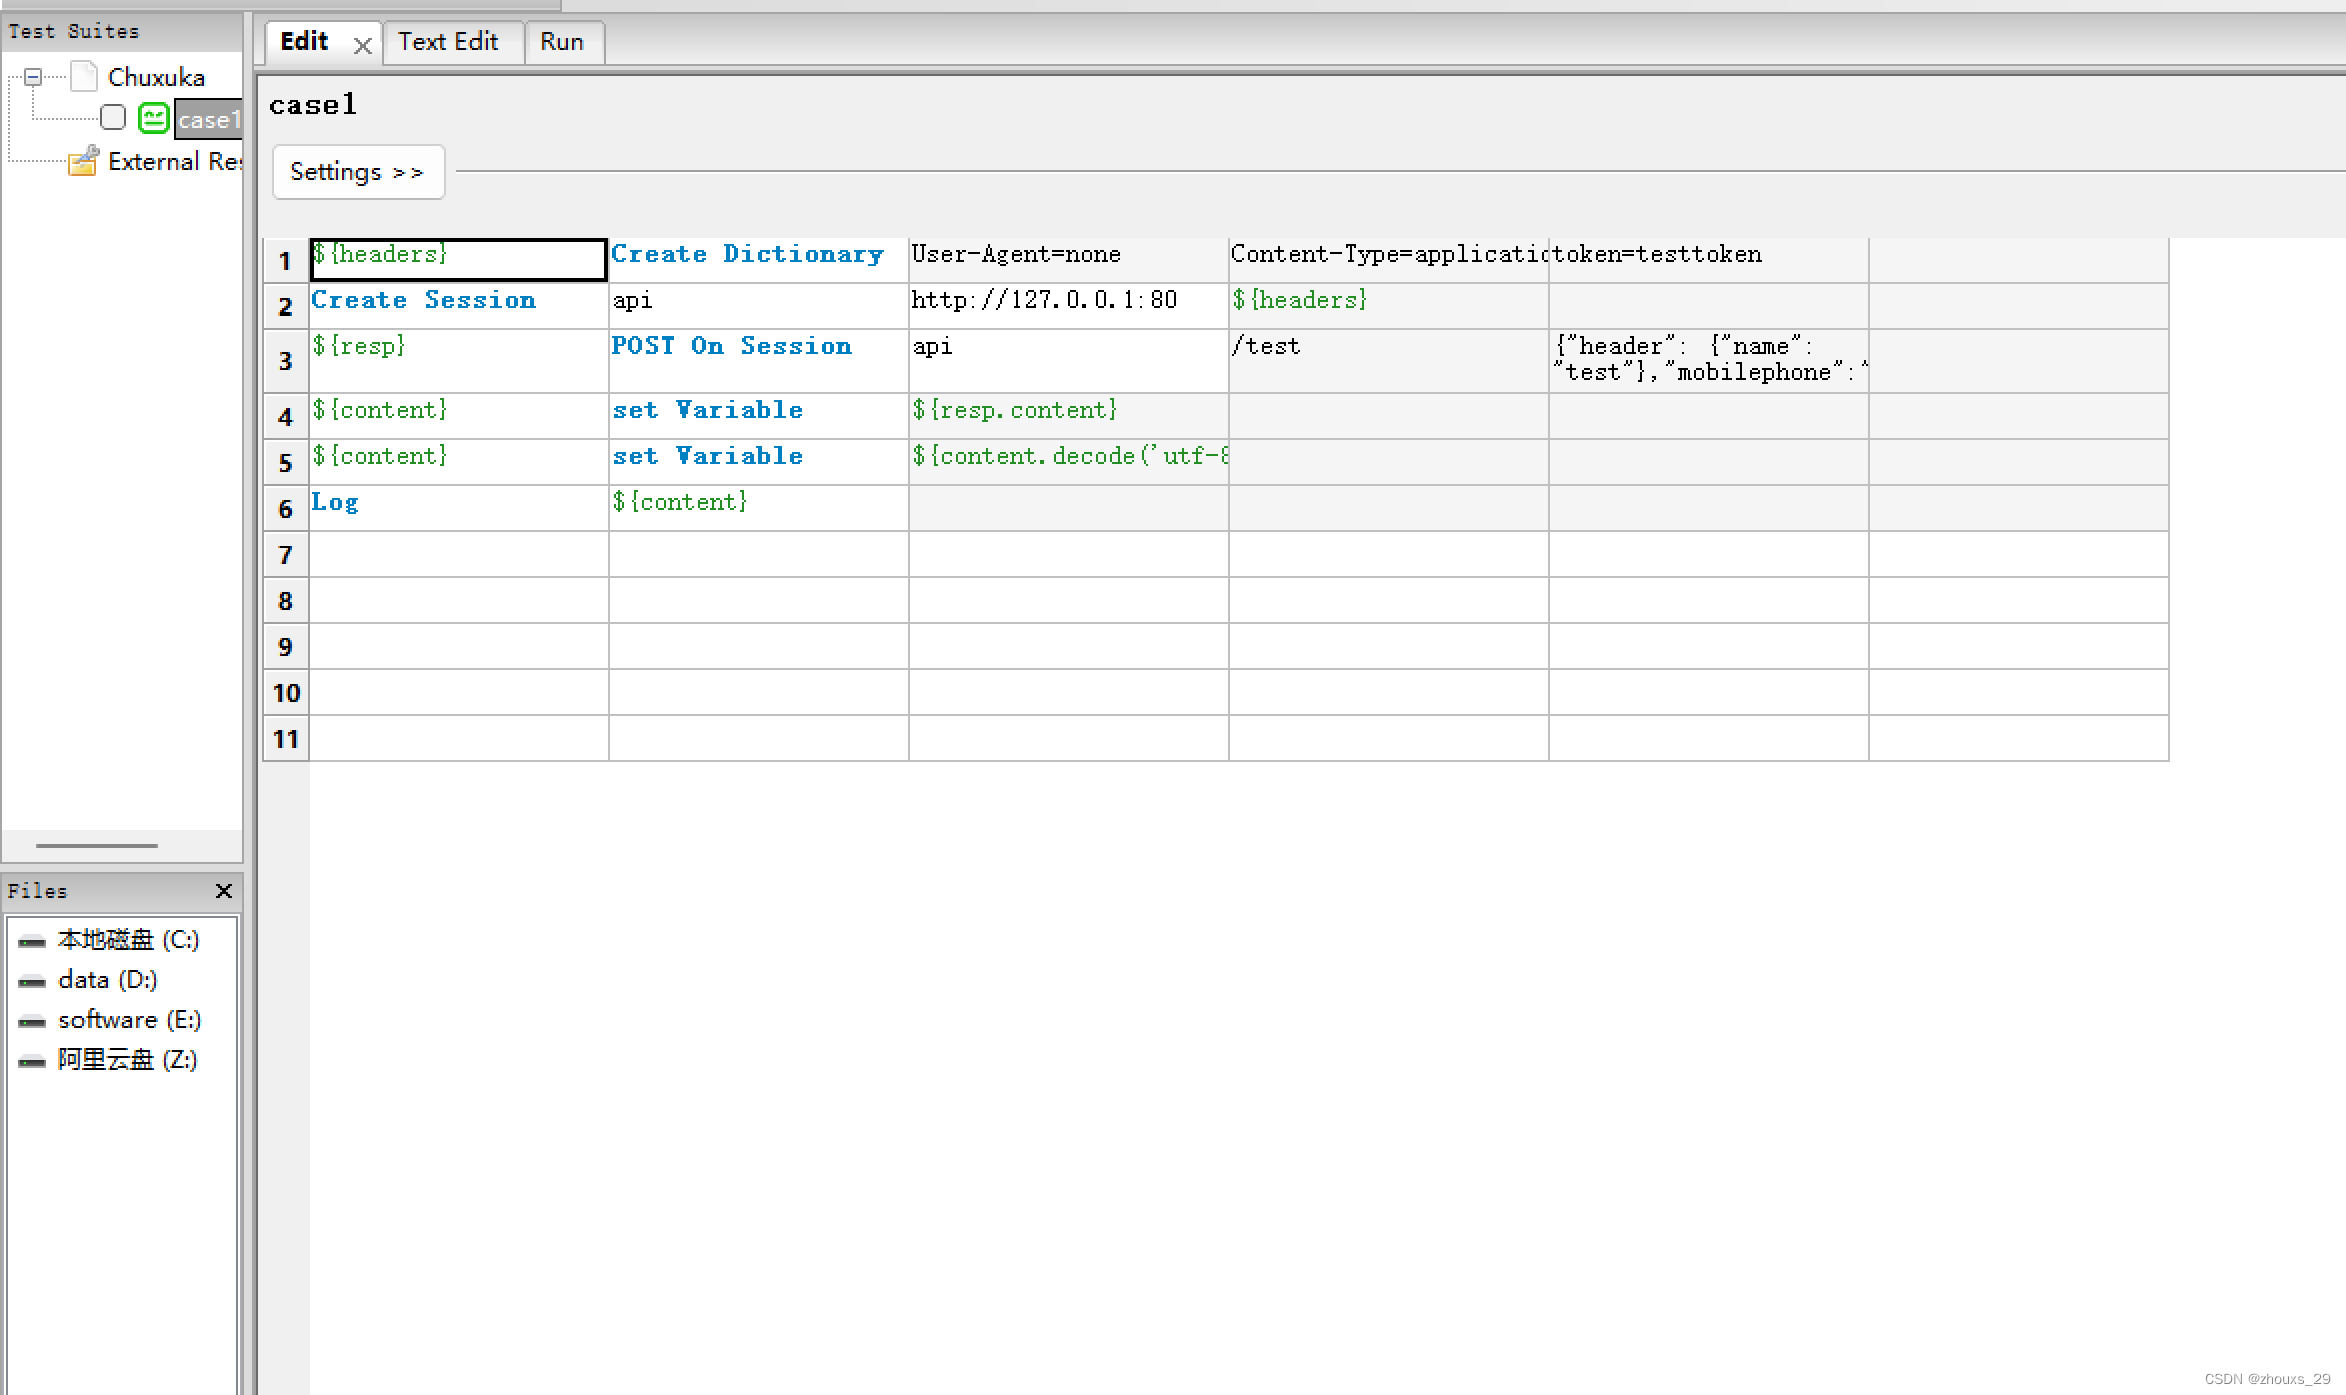Click the software E: drive icon

(32, 1021)
